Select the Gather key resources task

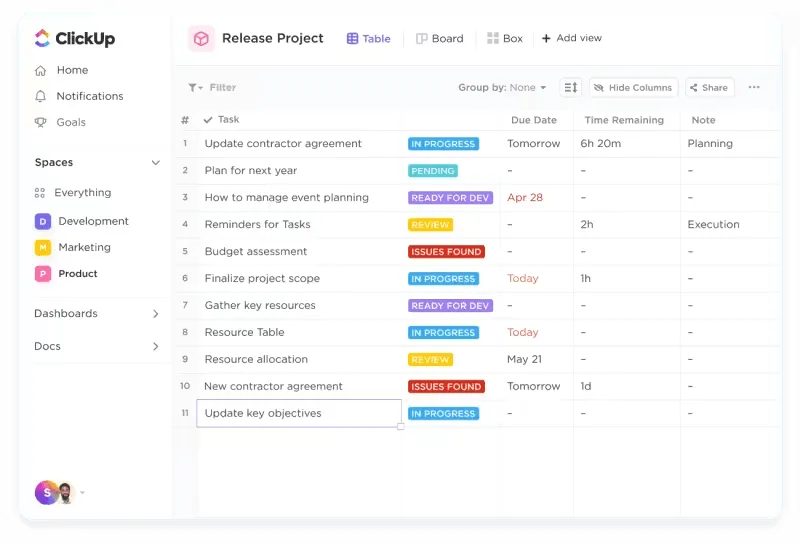(x=260, y=305)
